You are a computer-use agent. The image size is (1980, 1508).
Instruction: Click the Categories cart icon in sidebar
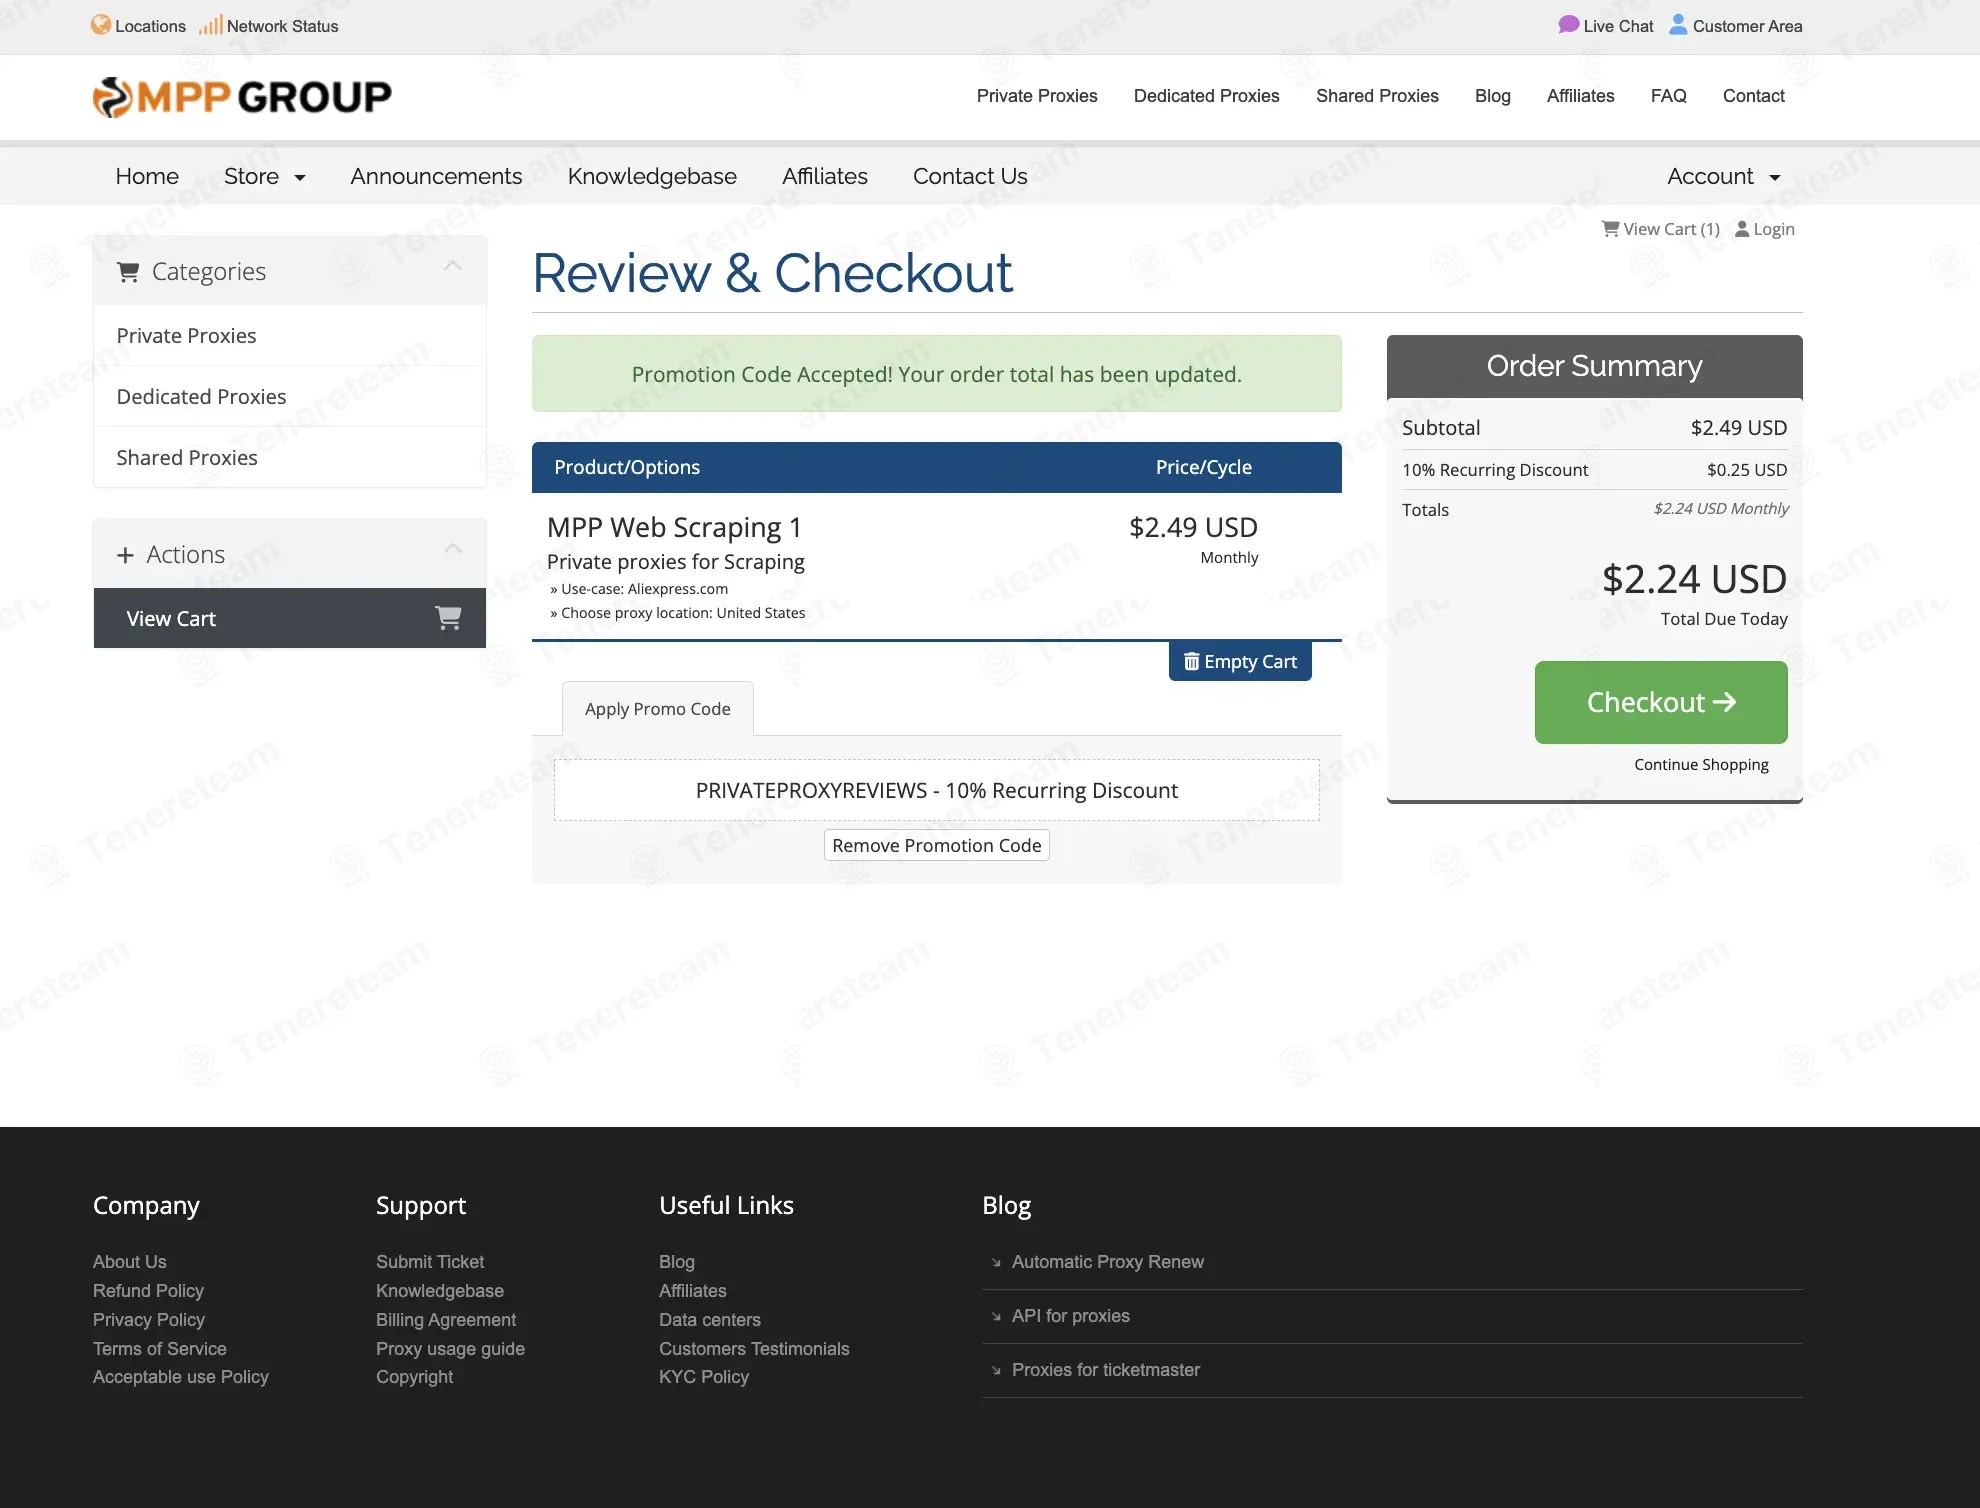coord(128,272)
